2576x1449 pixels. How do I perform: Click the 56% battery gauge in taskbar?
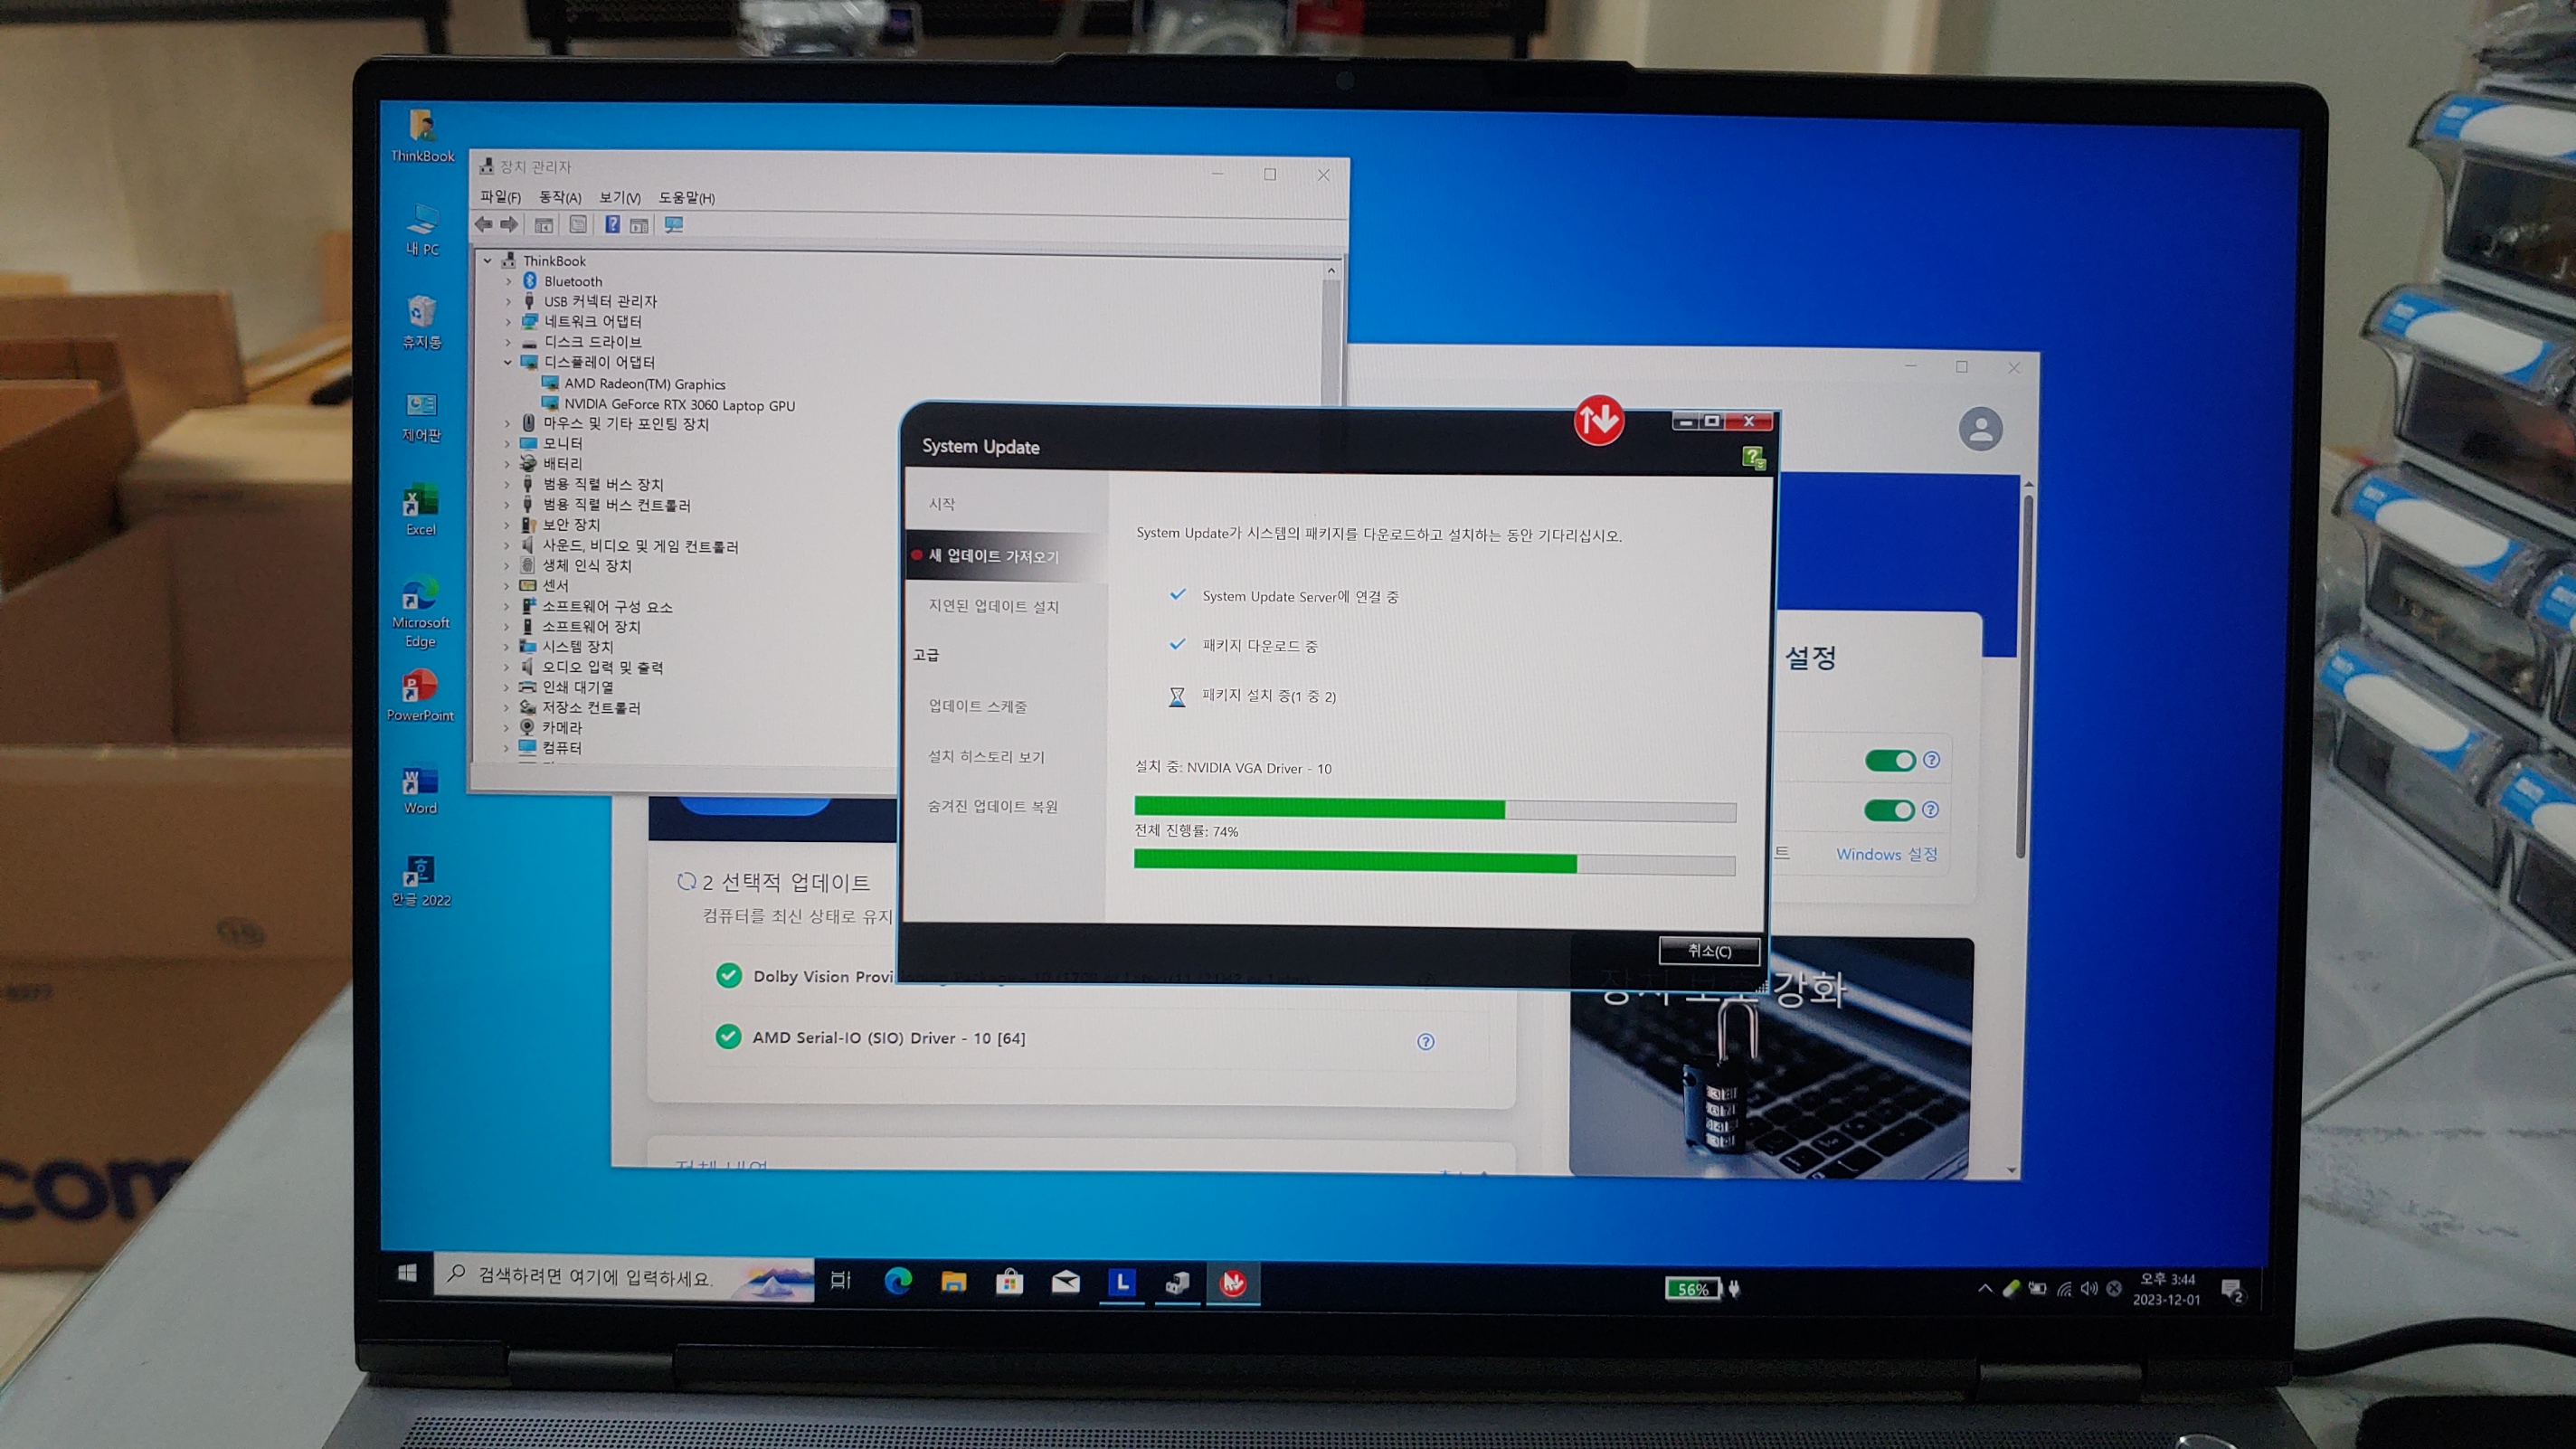1692,1289
